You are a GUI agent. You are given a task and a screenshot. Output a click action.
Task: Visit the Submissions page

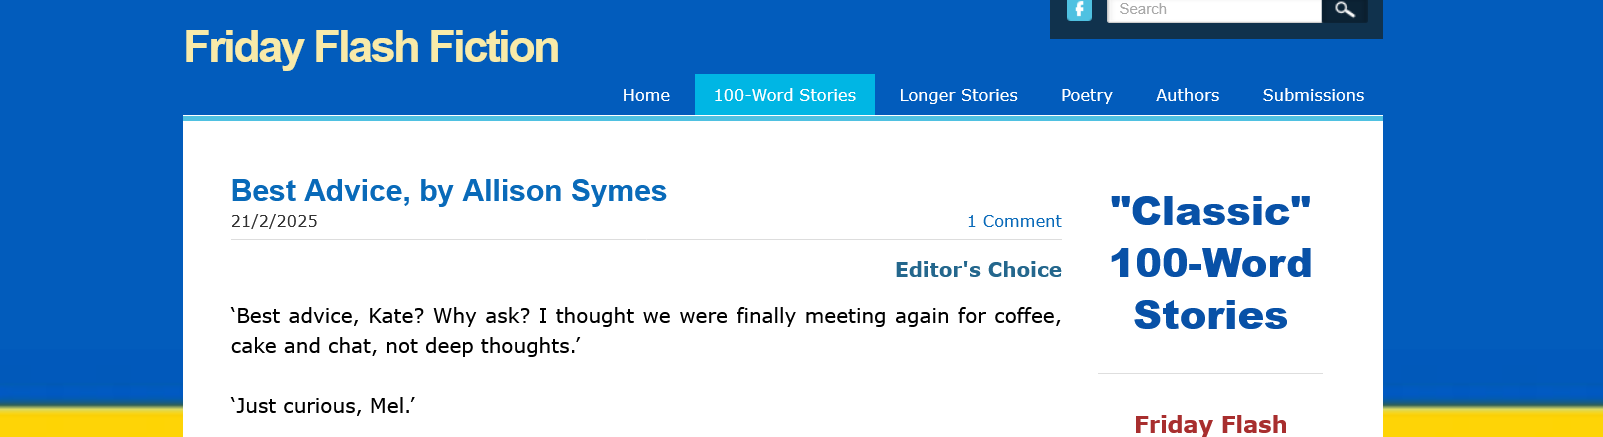1312,95
